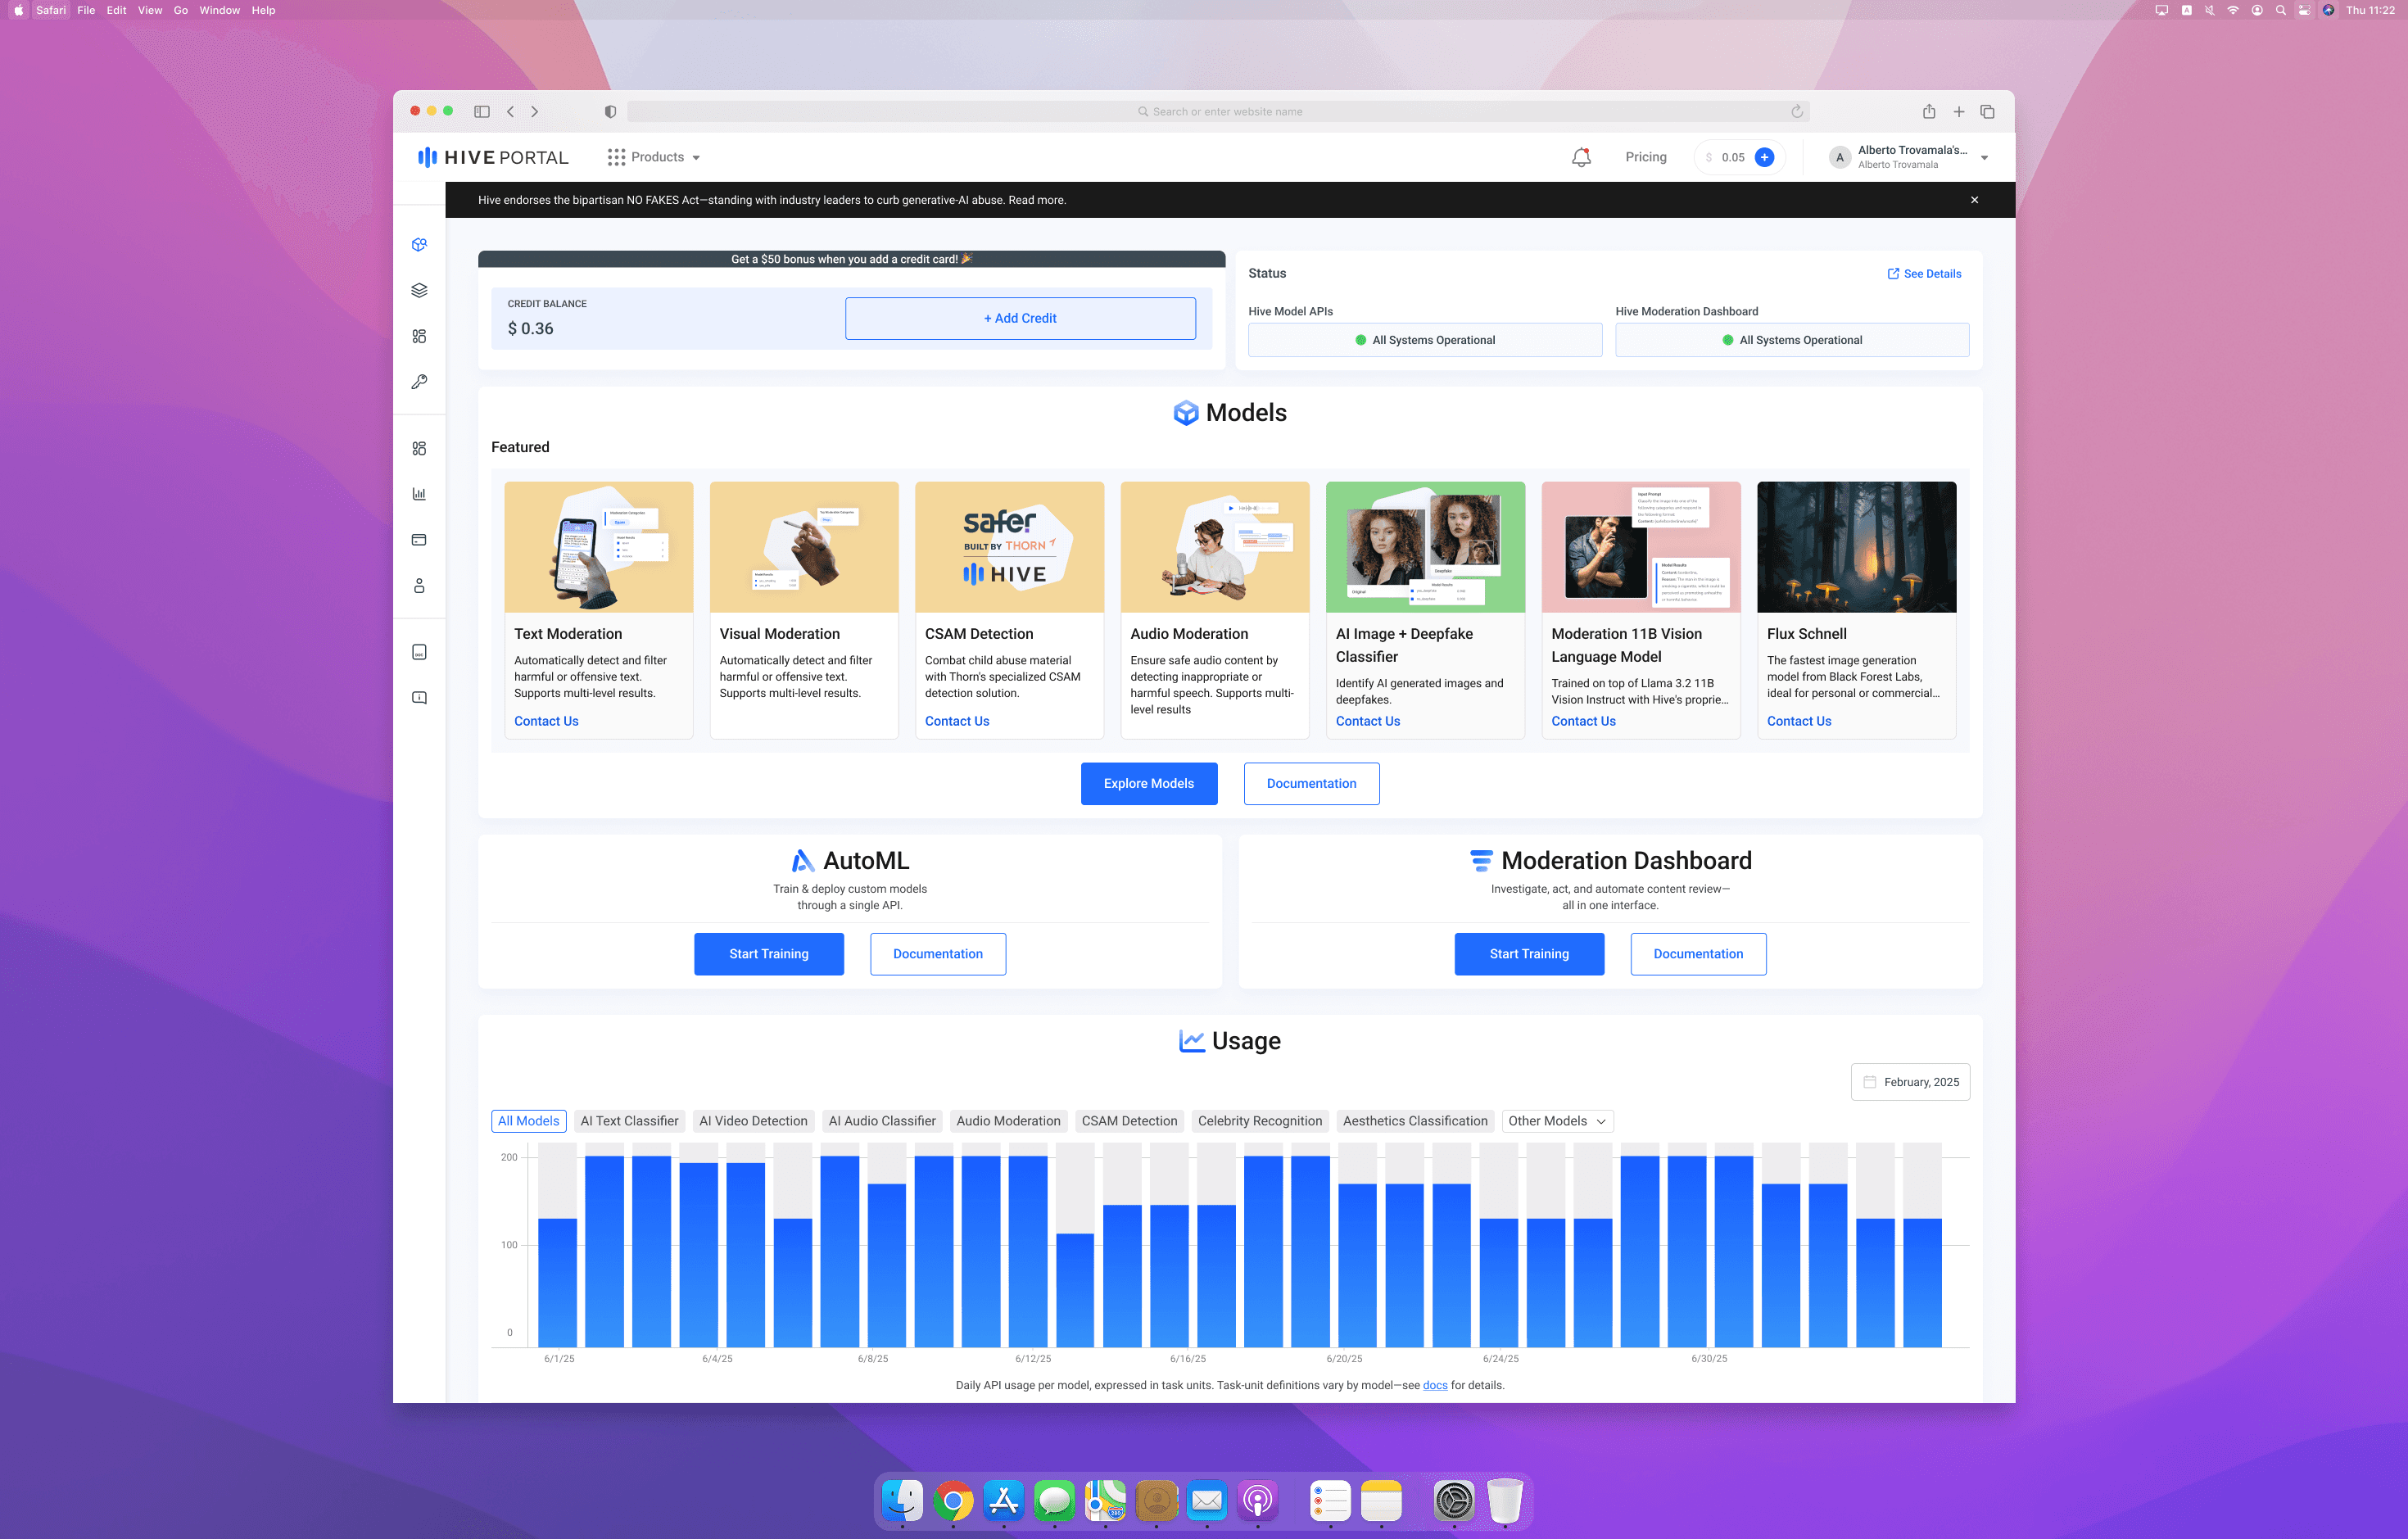Expand the Products dropdown
Image resolution: width=2408 pixels, height=1539 pixels.
pyautogui.click(x=654, y=157)
